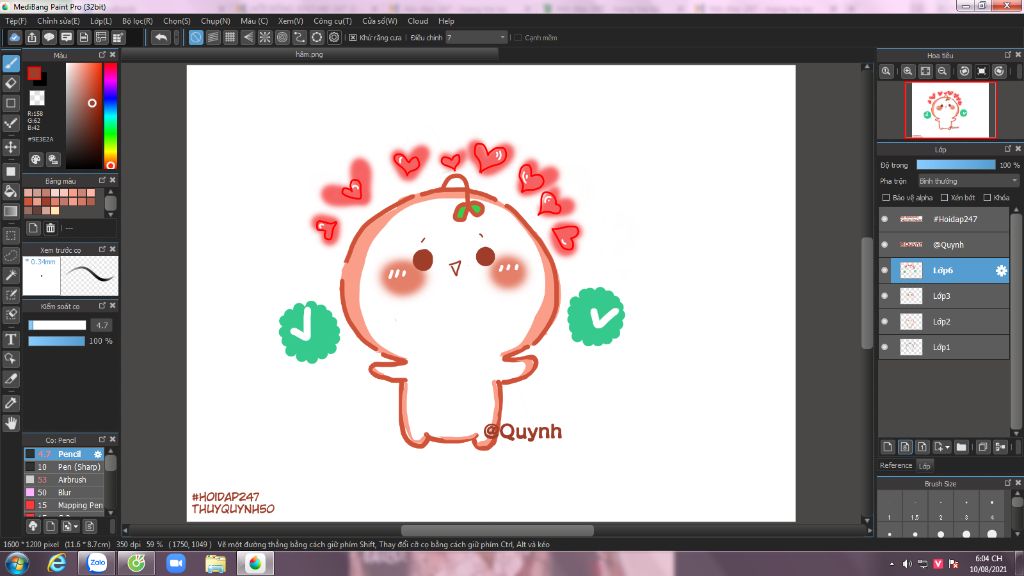Image resolution: width=1024 pixels, height=576 pixels.
Task: Select Airbrush brush
Action: coord(64,479)
